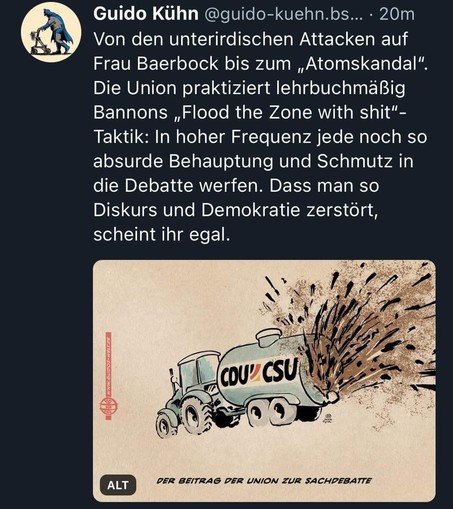This screenshot has height=509, width=453.
Task: Click the small artist signature behind the tanker wheels
Action: click(327, 419)
